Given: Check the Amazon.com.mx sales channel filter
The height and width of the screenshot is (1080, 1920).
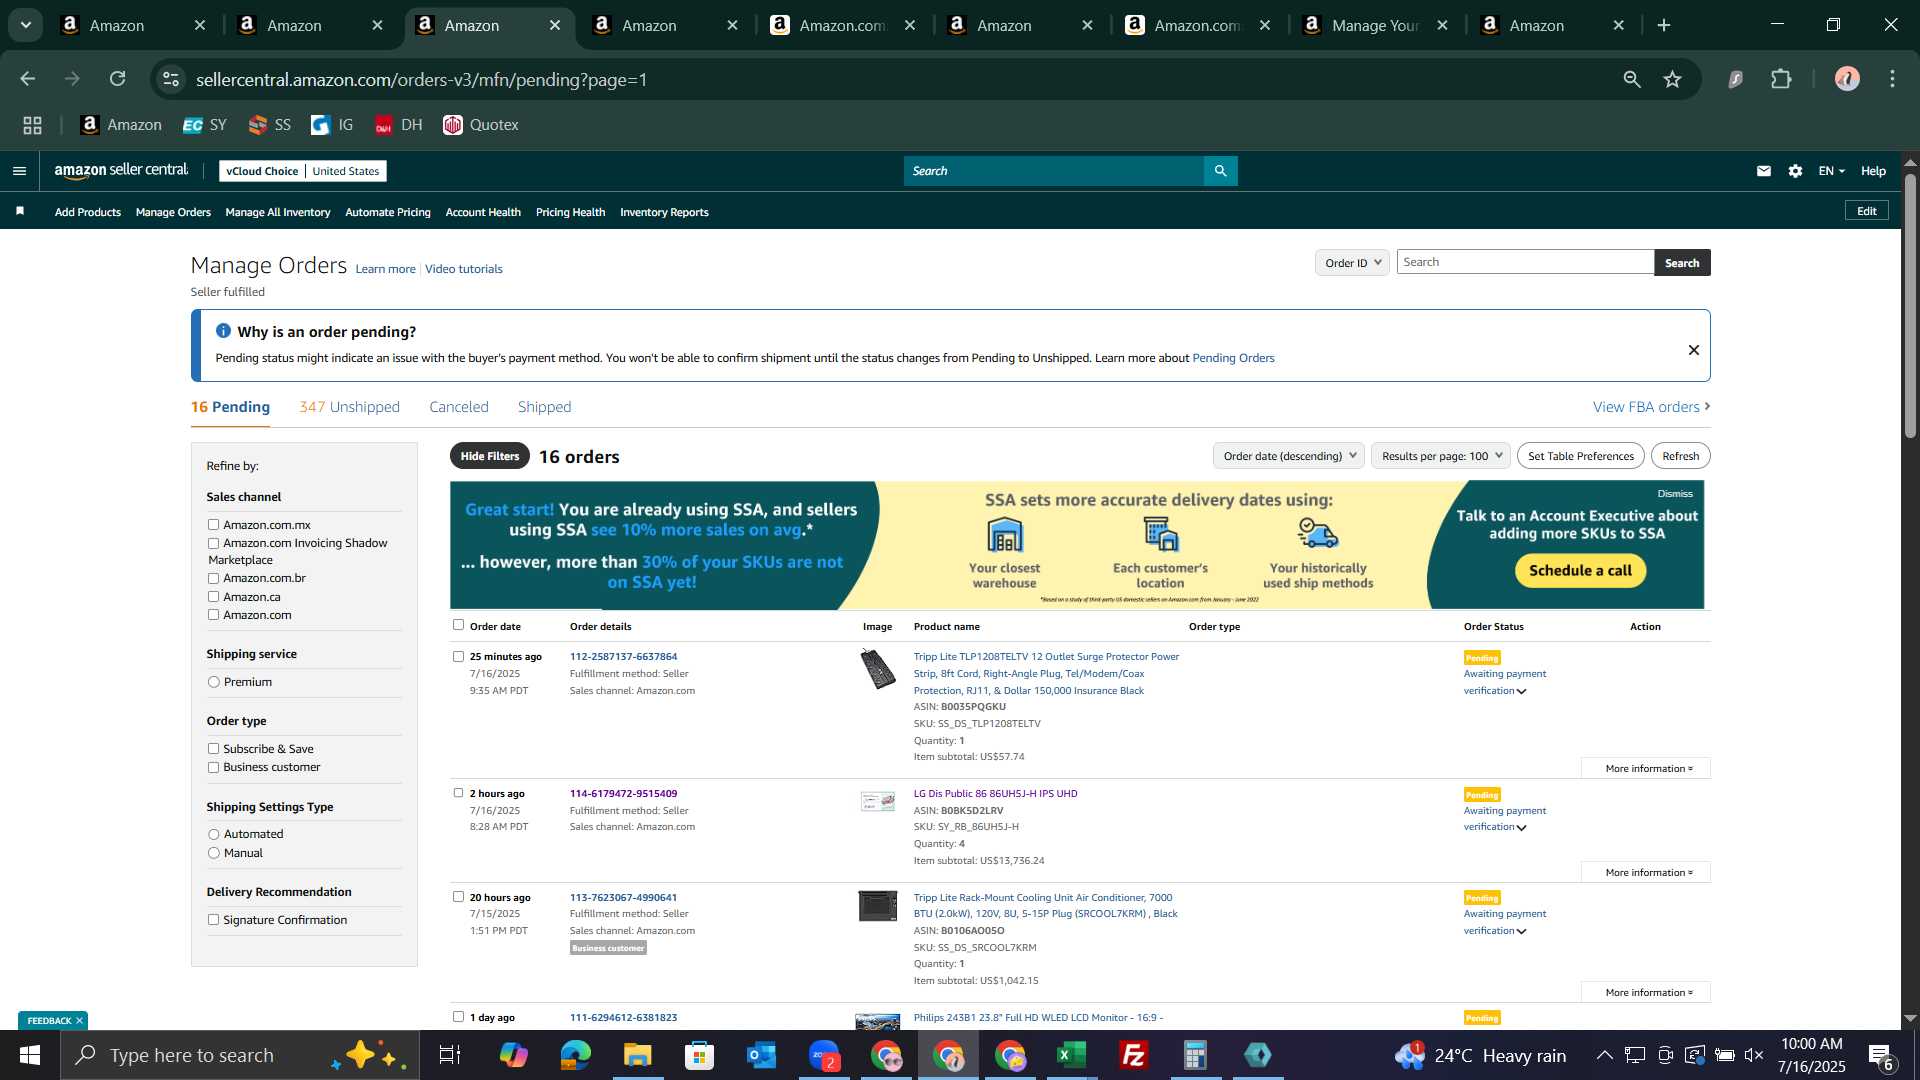Looking at the screenshot, I should [x=213, y=525].
